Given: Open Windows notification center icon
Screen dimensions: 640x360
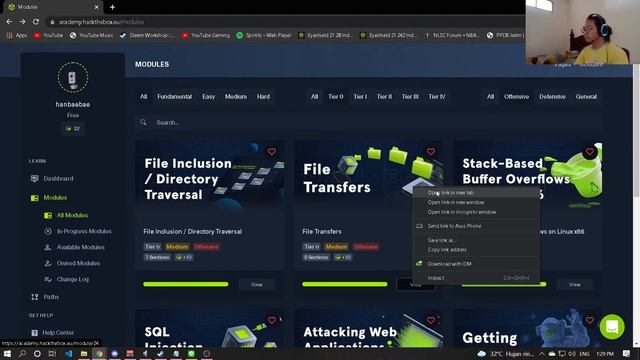Looking at the screenshot, I should [627, 353].
